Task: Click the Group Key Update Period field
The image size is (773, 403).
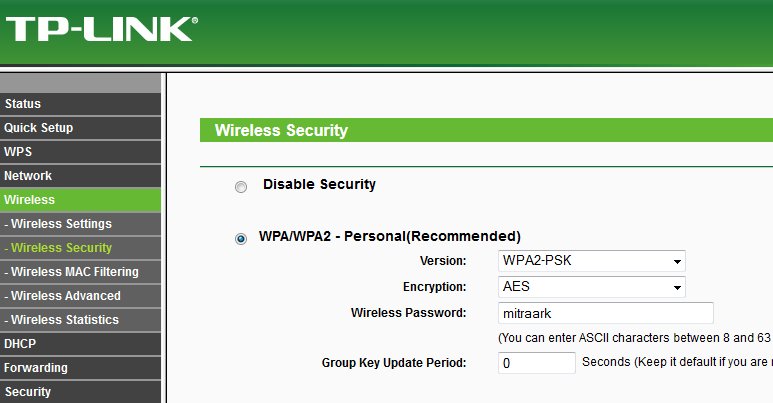Action: [x=536, y=363]
